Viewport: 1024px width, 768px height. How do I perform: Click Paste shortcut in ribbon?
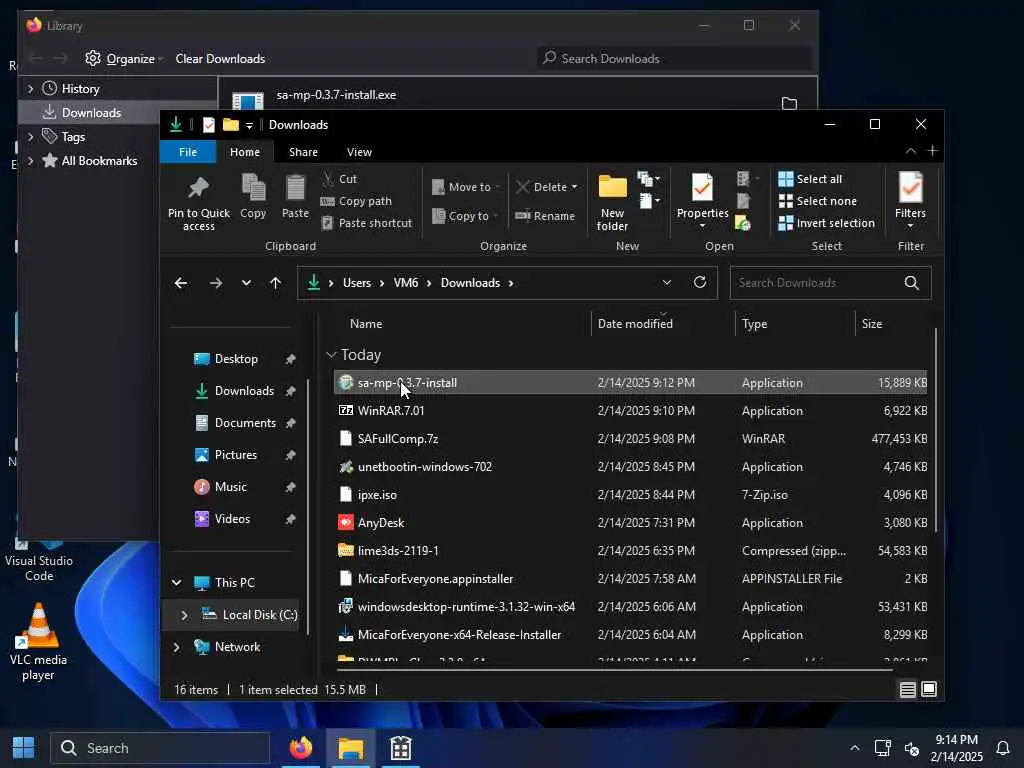click(x=367, y=223)
